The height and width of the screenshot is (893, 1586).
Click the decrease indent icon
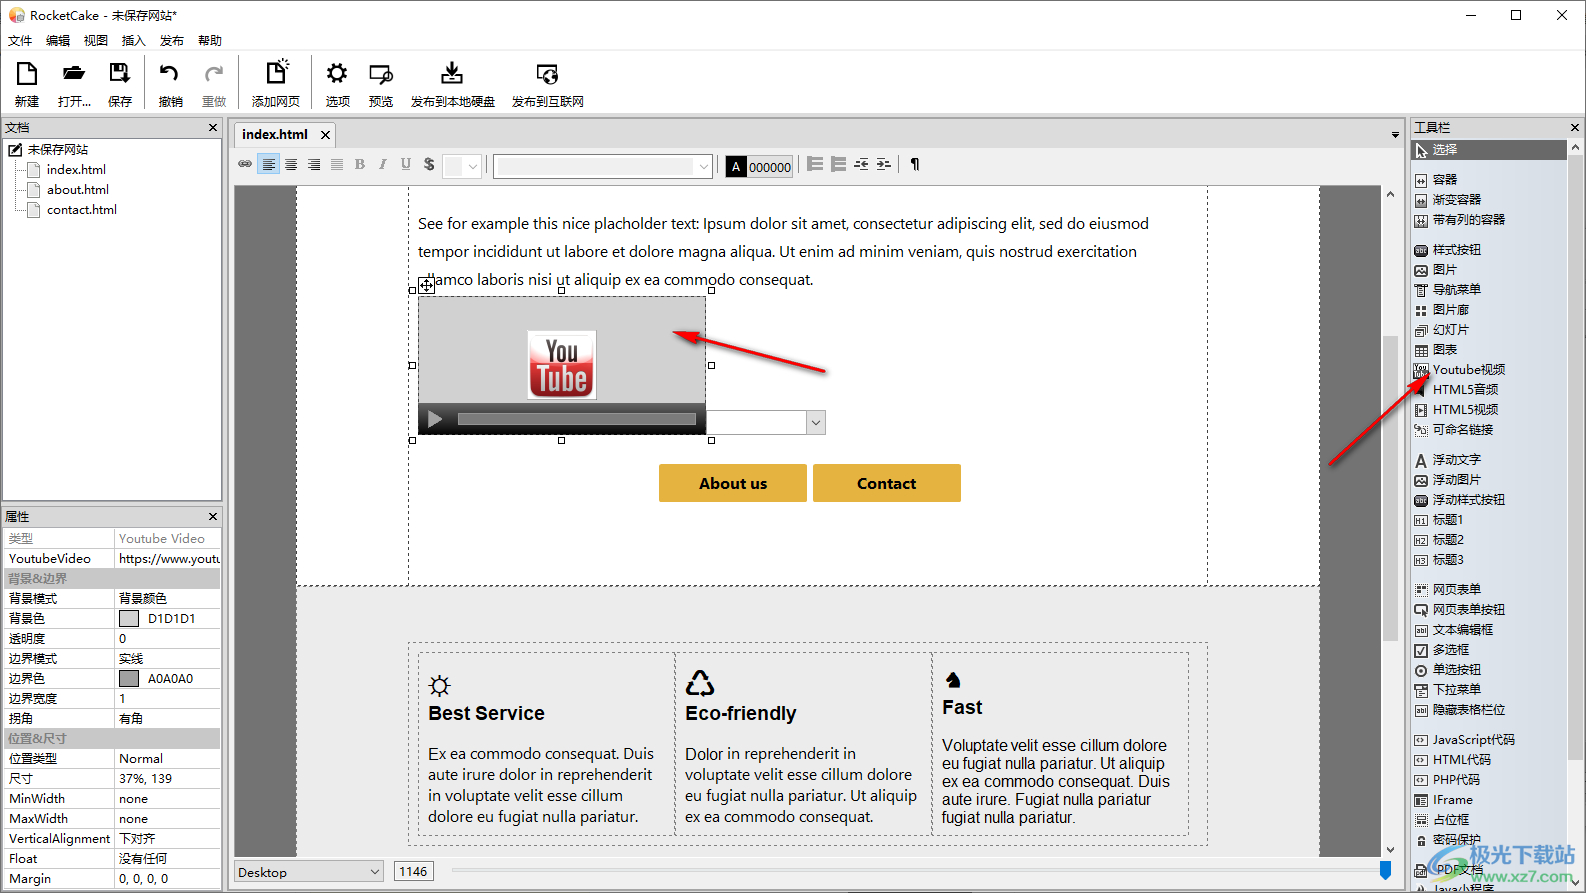pyautogui.click(x=861, y=165)
